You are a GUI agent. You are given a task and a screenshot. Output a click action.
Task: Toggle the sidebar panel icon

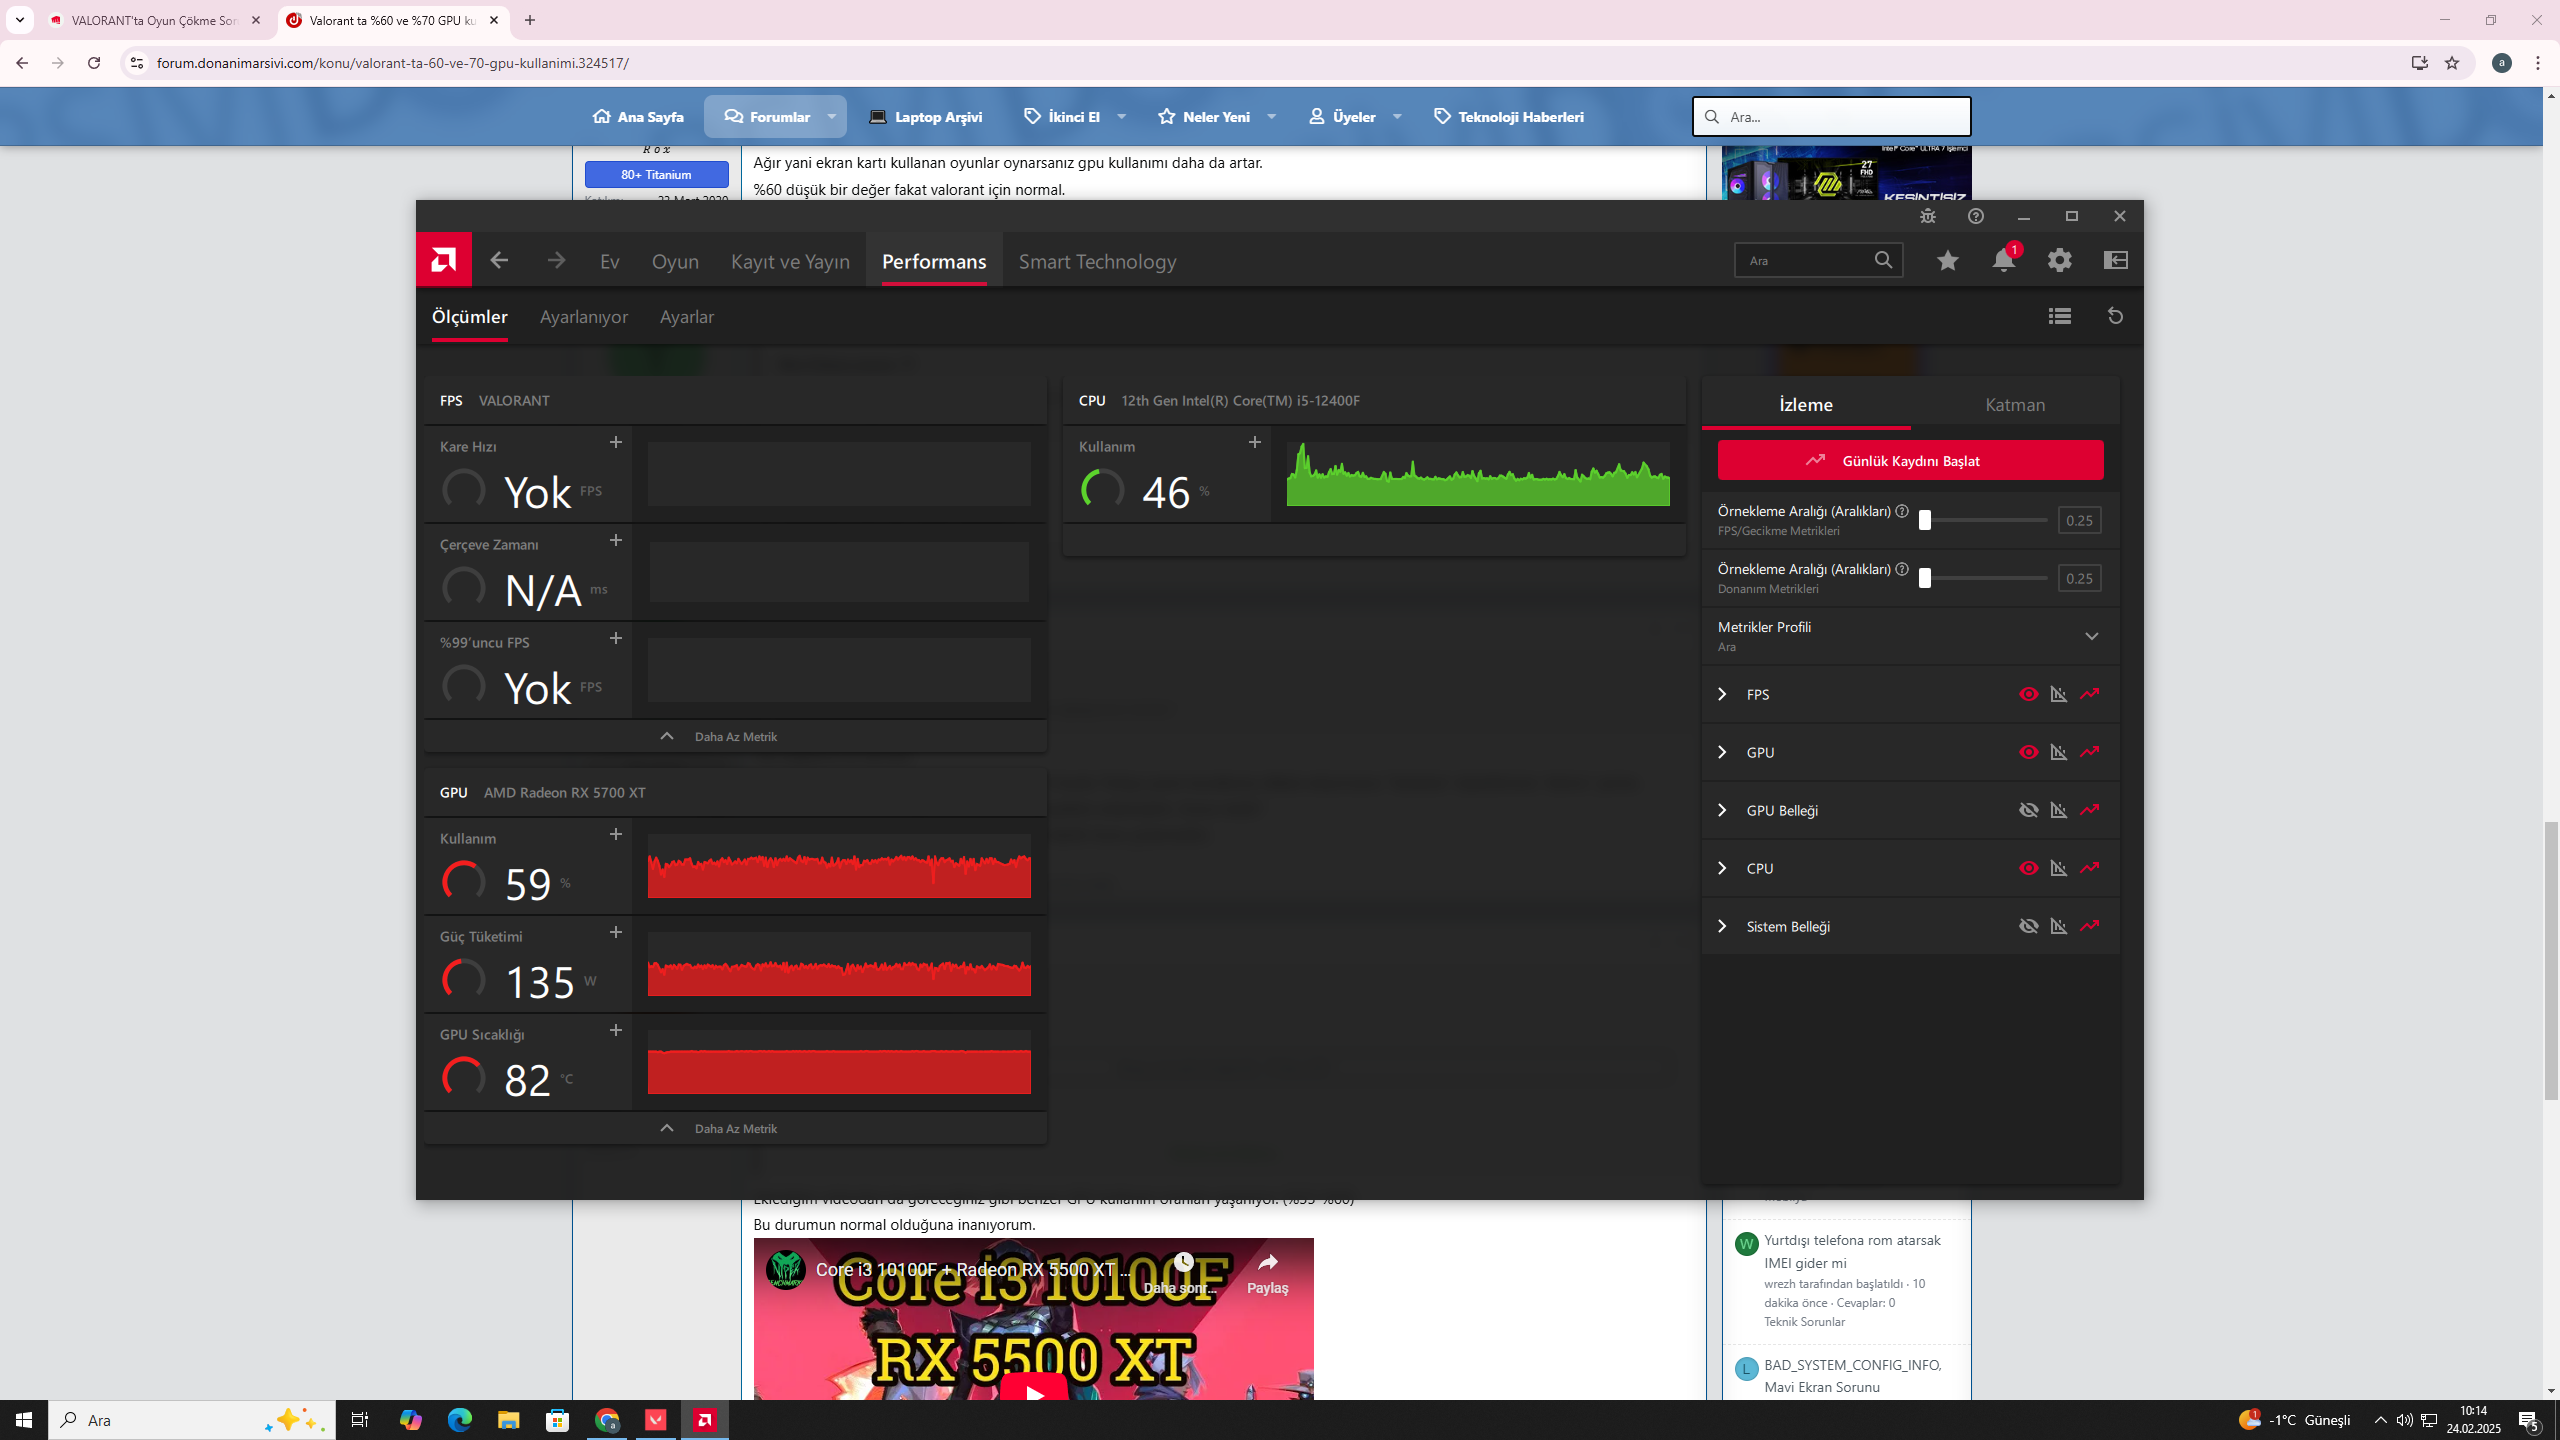tap(2115, 261)
